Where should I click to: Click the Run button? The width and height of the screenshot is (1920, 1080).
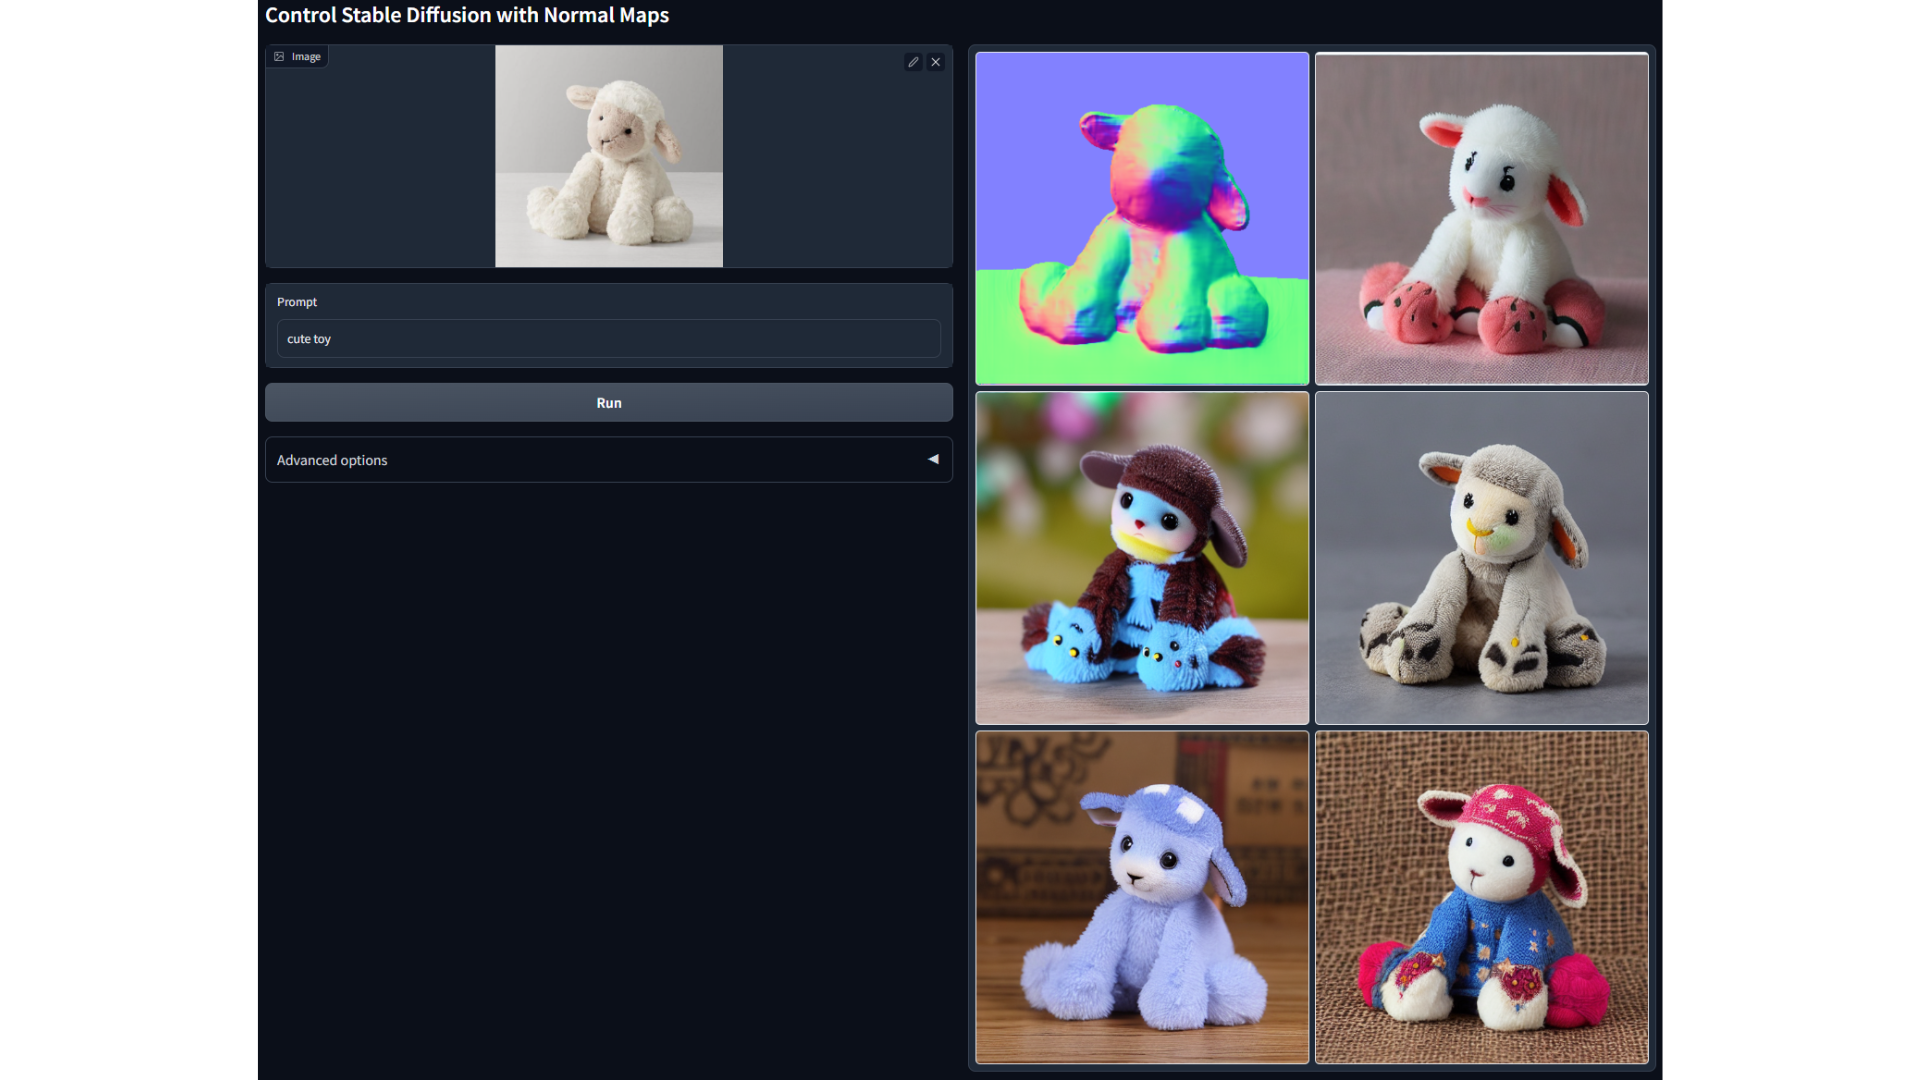(608, 403)
